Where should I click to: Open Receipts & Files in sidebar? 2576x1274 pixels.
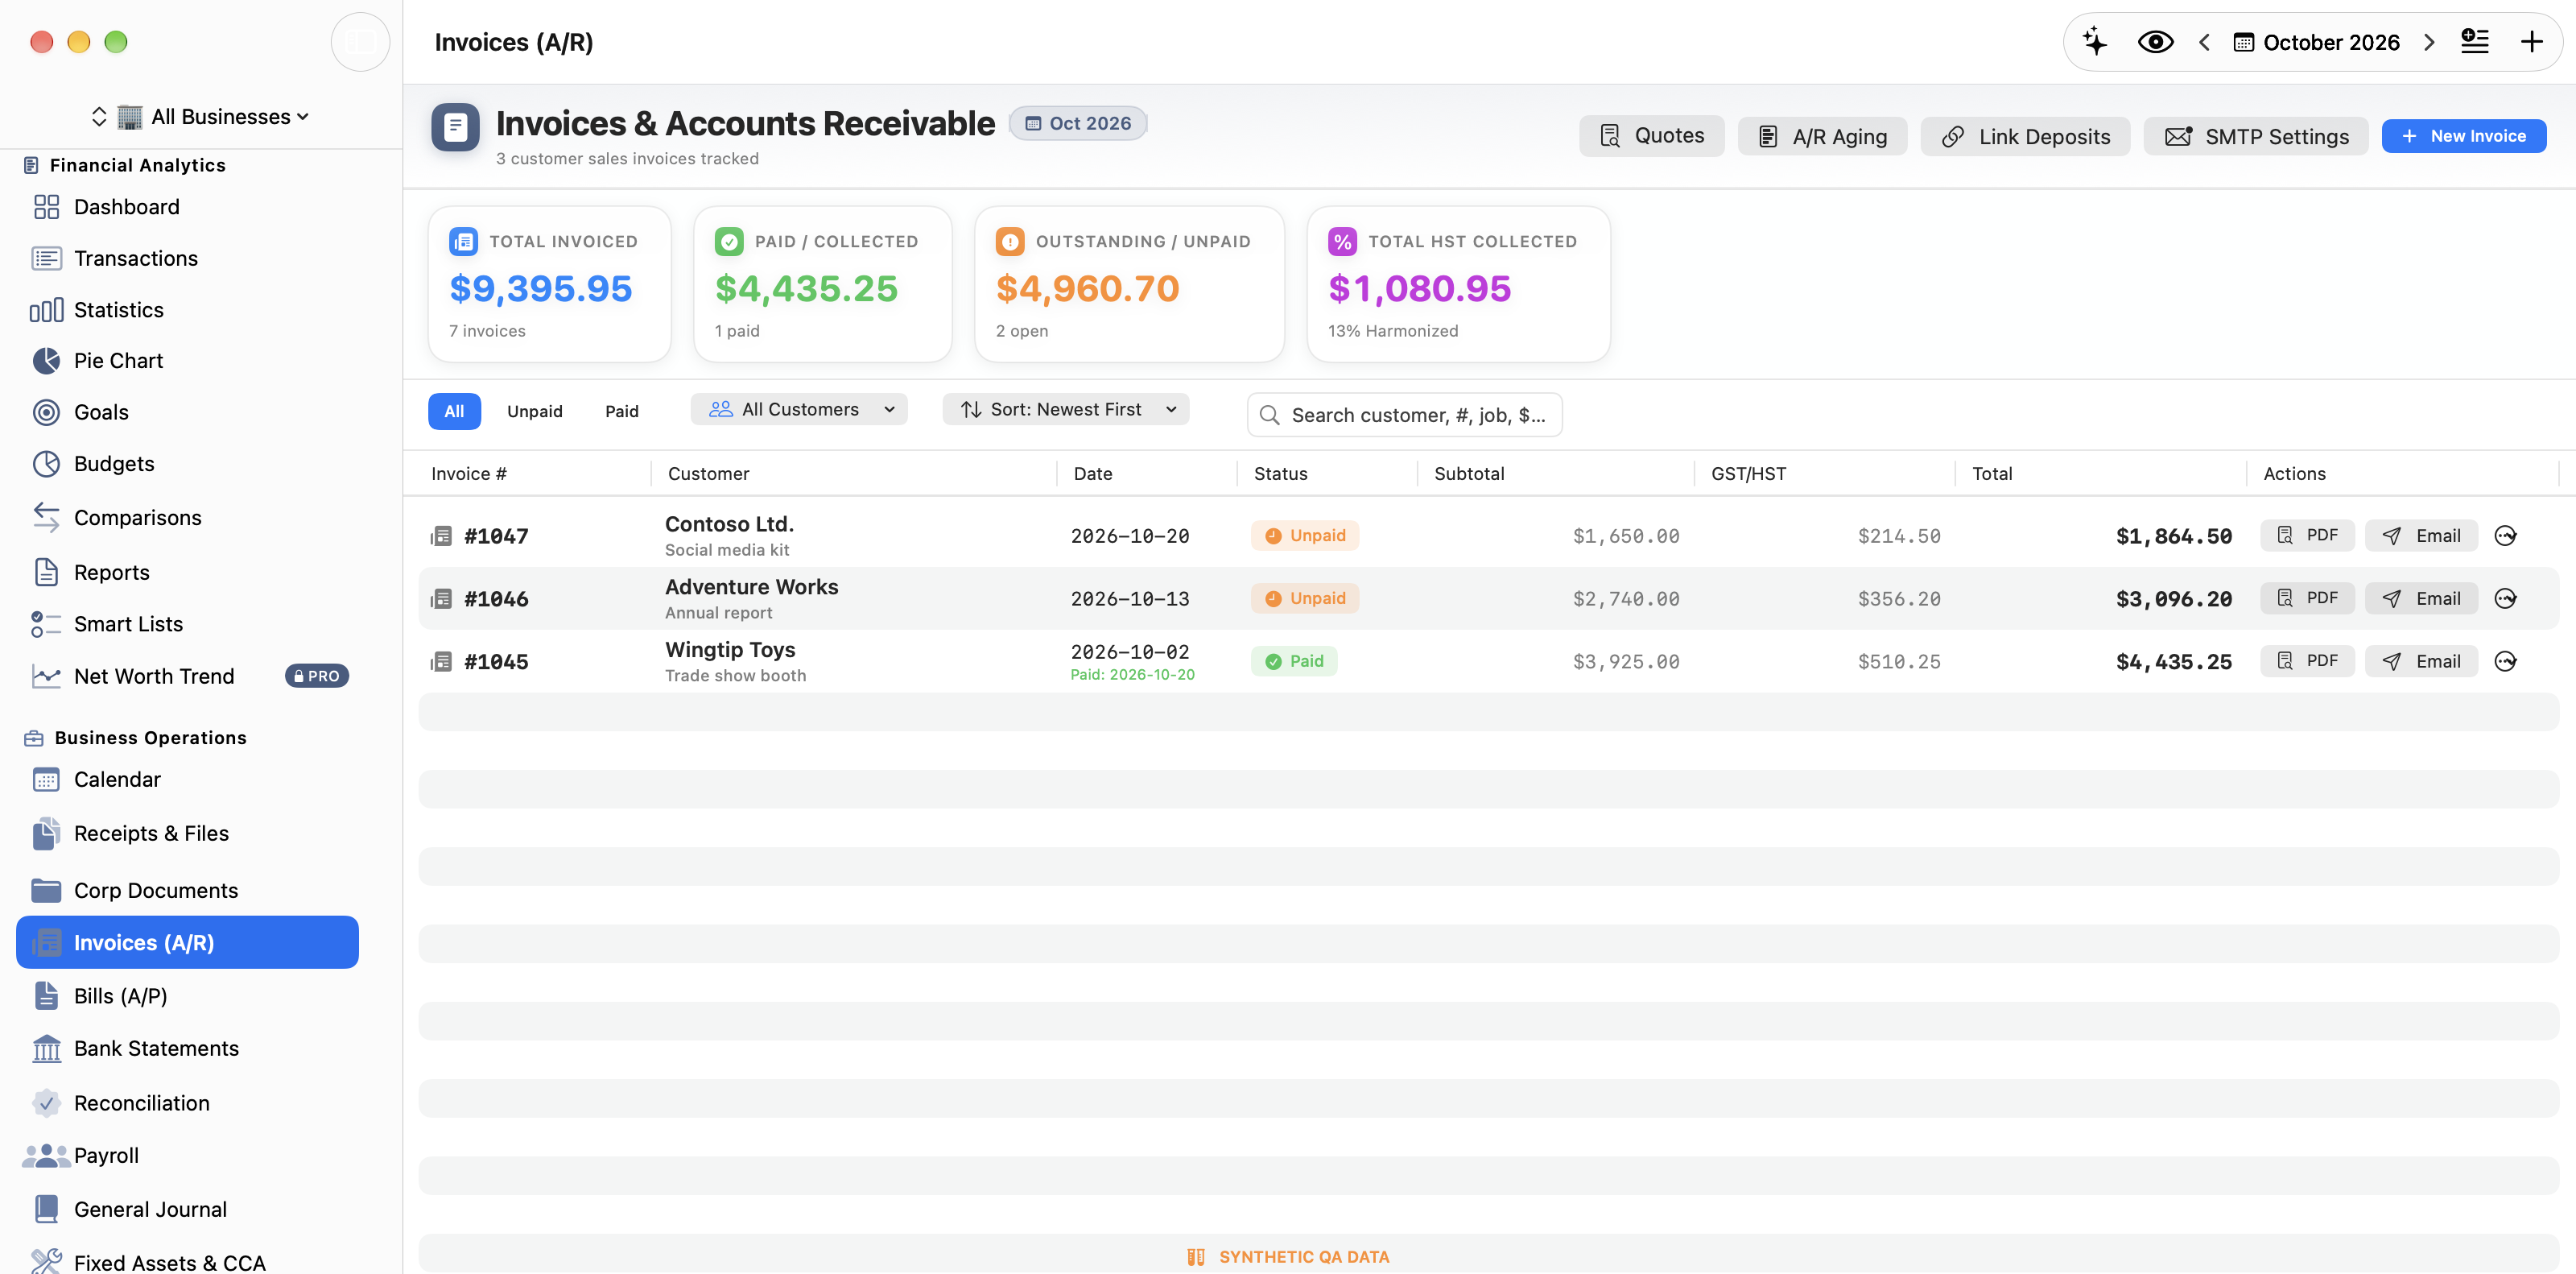188,833
